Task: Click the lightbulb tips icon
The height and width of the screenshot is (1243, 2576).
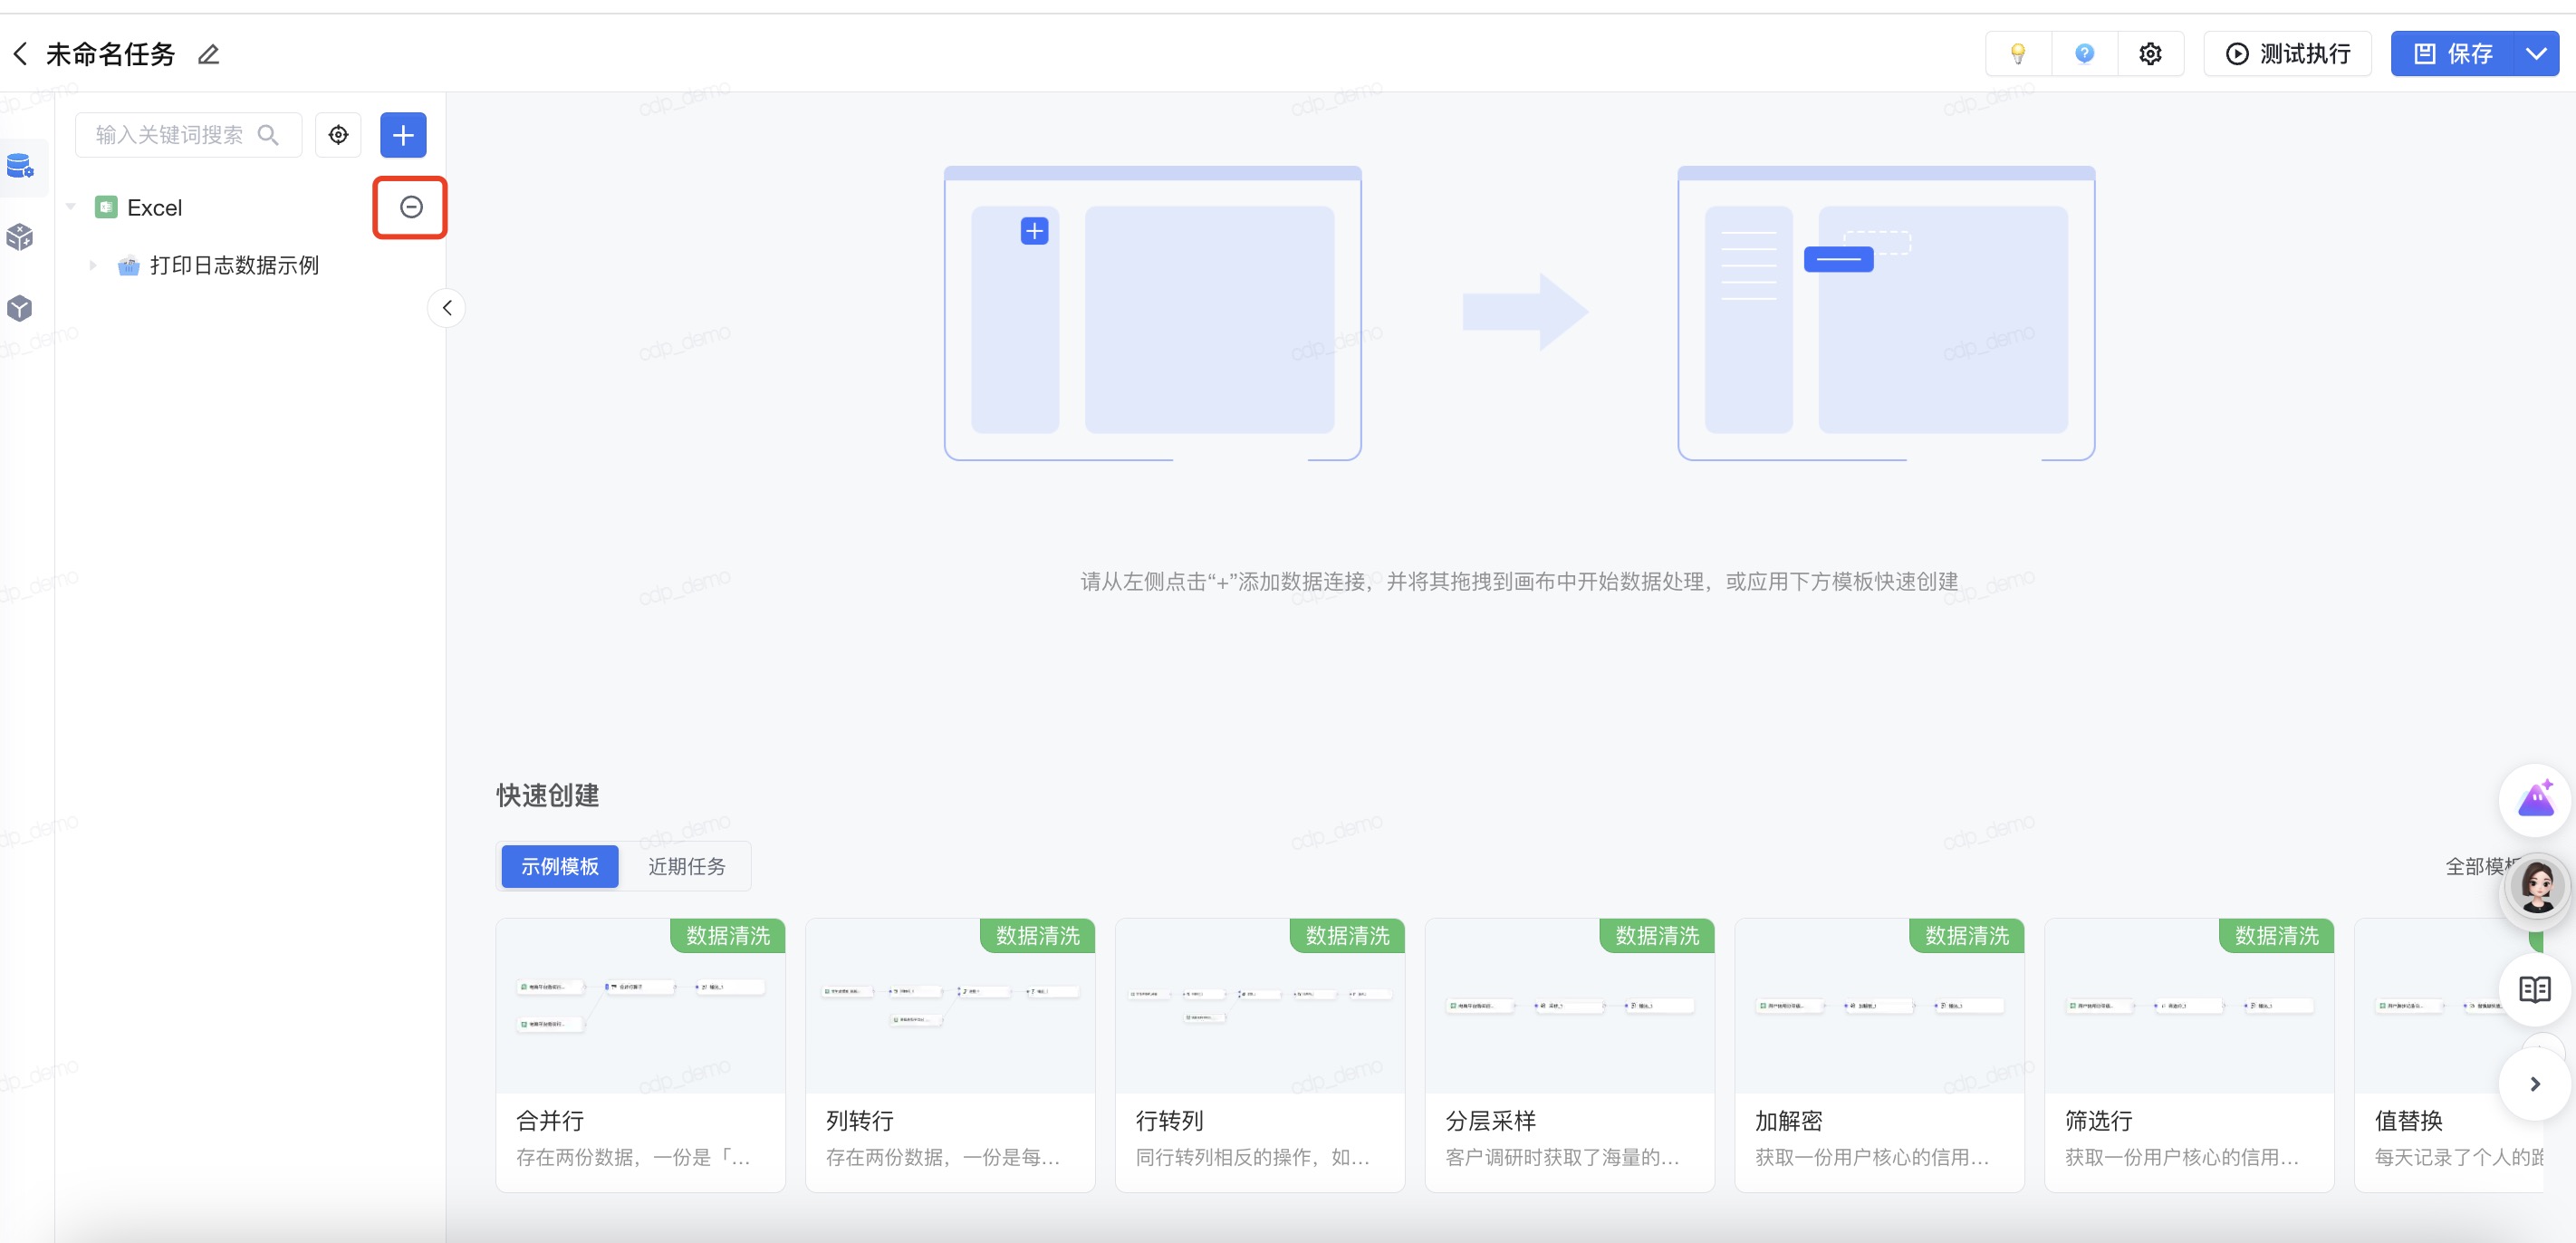Action: pyautogui.click(x=2017, y=54)
